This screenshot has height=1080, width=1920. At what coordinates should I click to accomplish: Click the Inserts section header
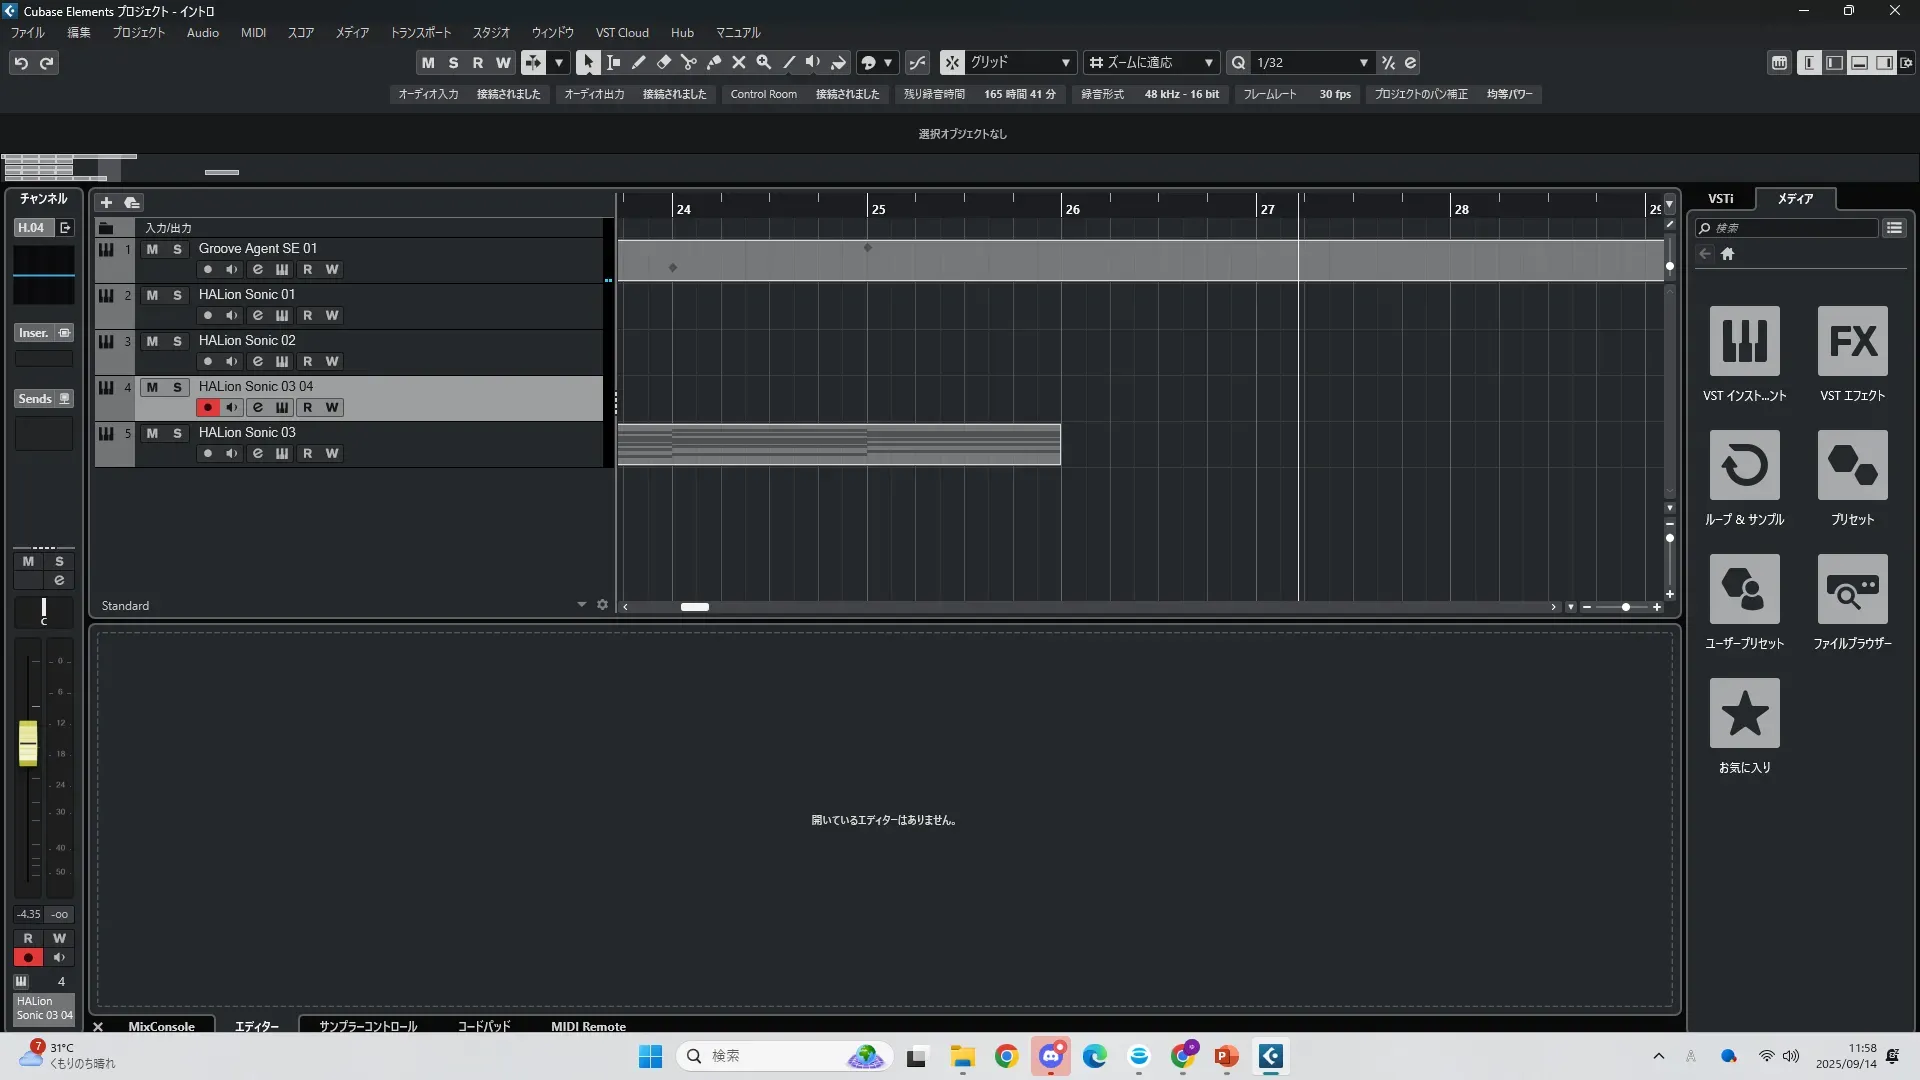coord(34,333)
